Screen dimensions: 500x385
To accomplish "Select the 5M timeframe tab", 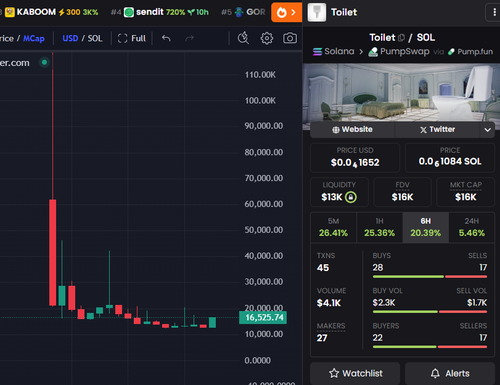I will 333,227.
